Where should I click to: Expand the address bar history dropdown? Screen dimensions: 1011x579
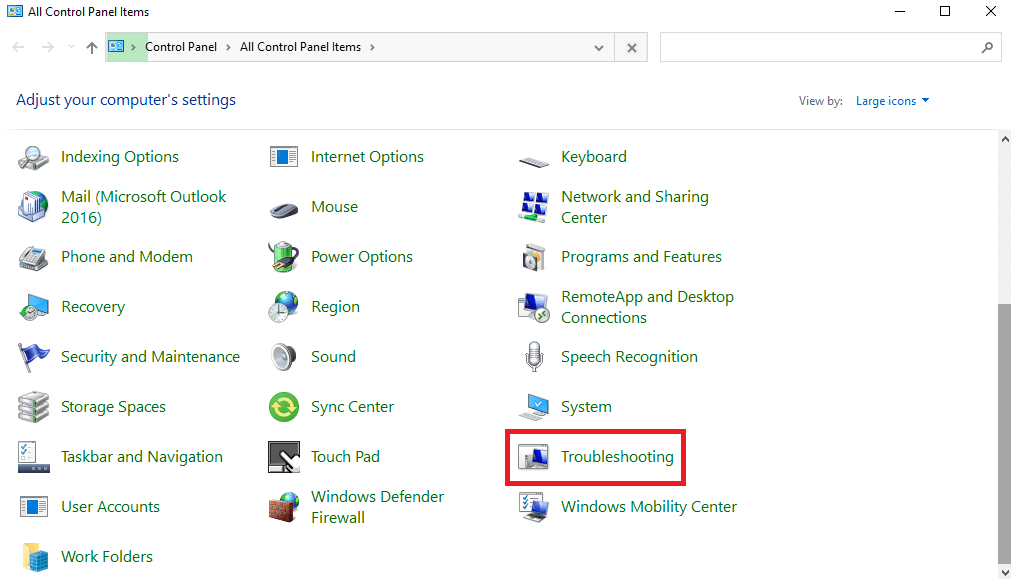click(599, 47)
